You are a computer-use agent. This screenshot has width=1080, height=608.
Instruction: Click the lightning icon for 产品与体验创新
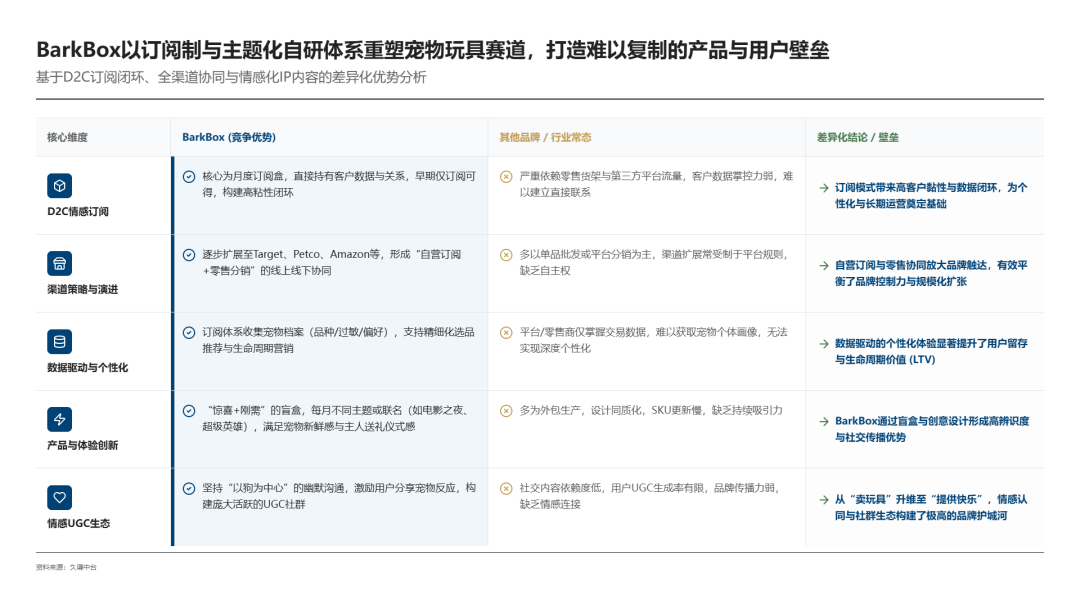60,417
